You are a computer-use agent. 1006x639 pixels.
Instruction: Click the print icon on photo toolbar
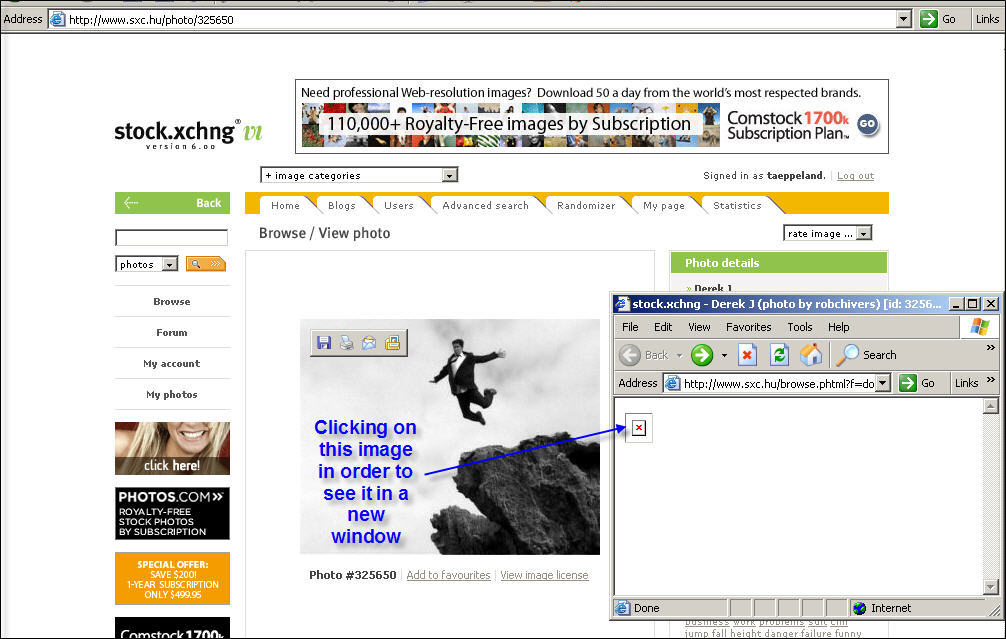346,343
